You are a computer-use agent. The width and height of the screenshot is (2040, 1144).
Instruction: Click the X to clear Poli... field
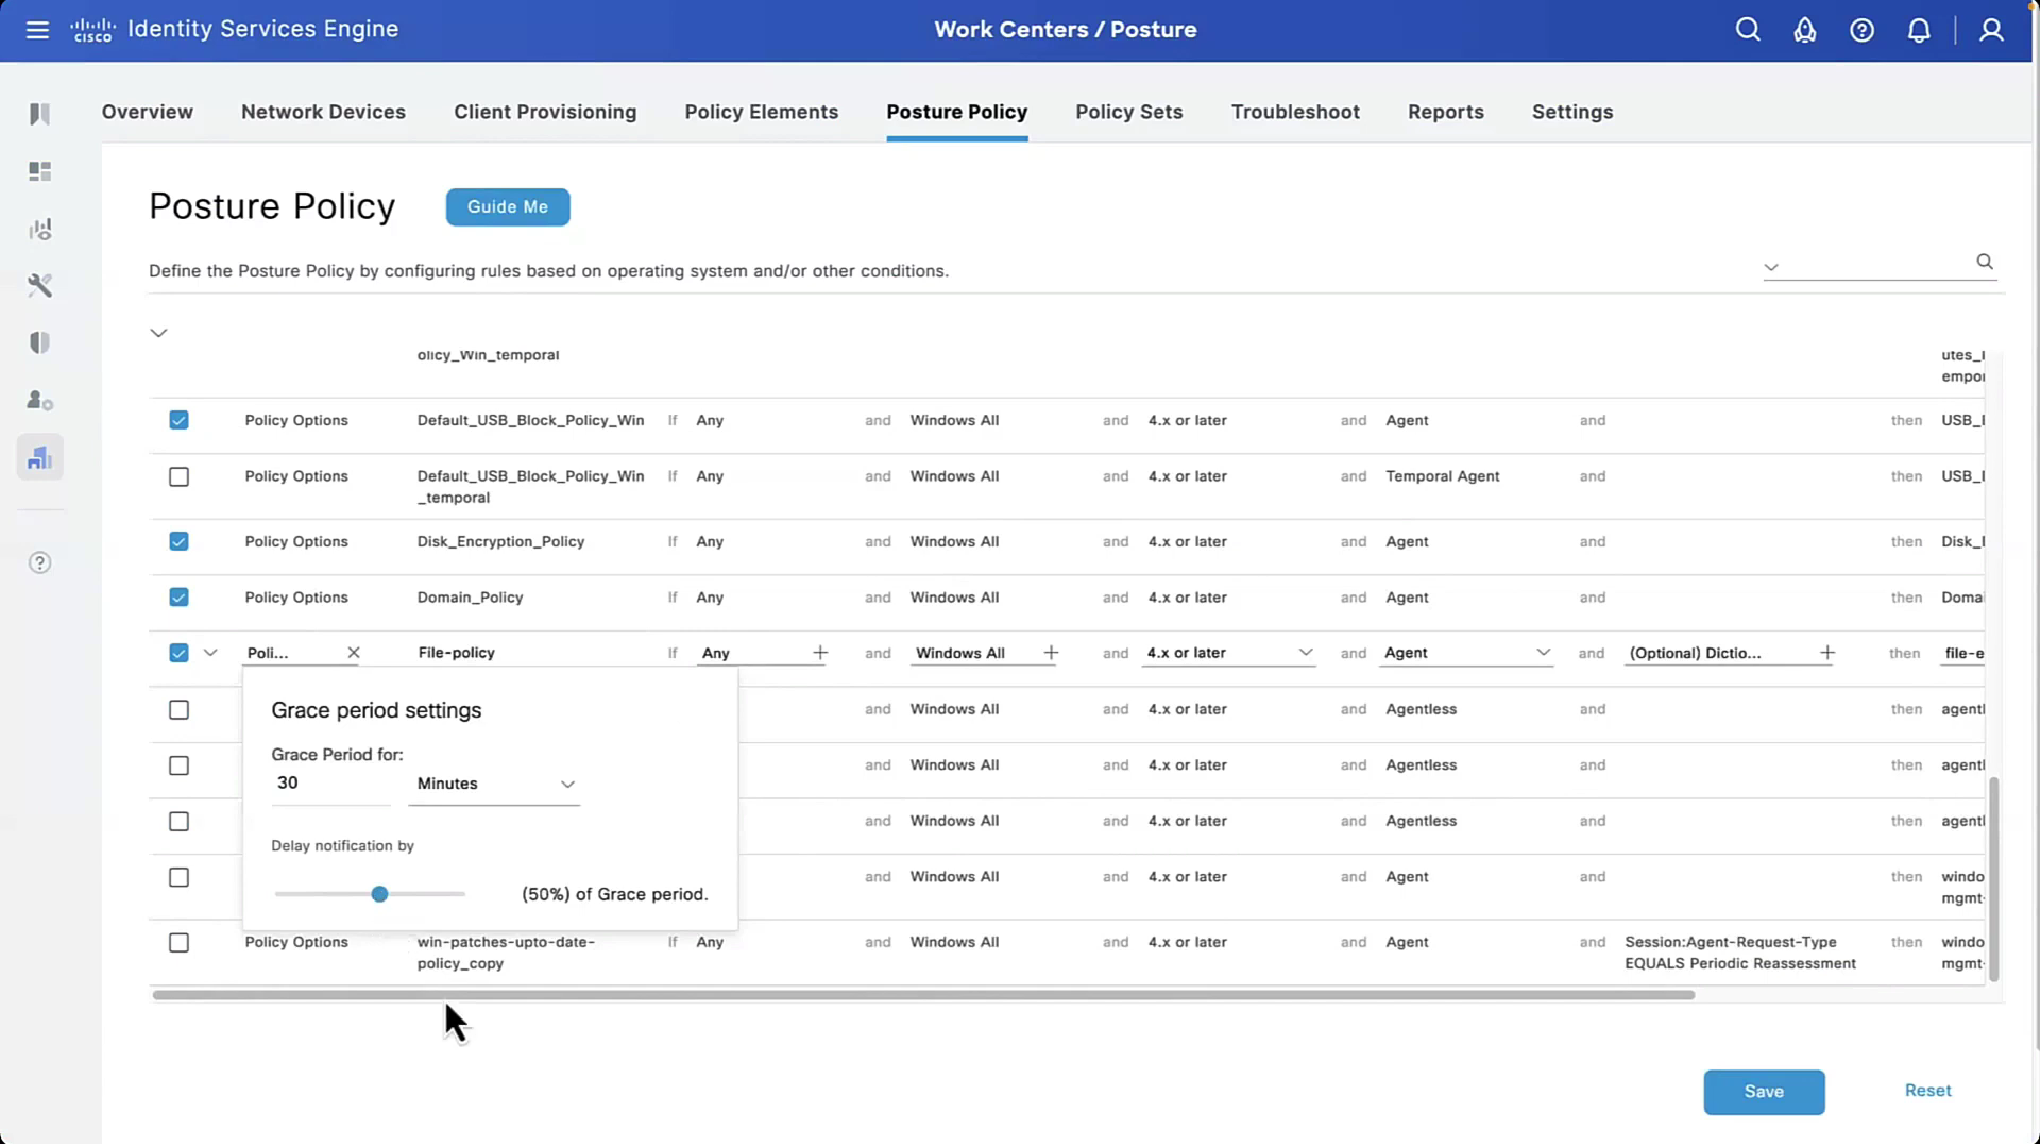click(353, 652)
